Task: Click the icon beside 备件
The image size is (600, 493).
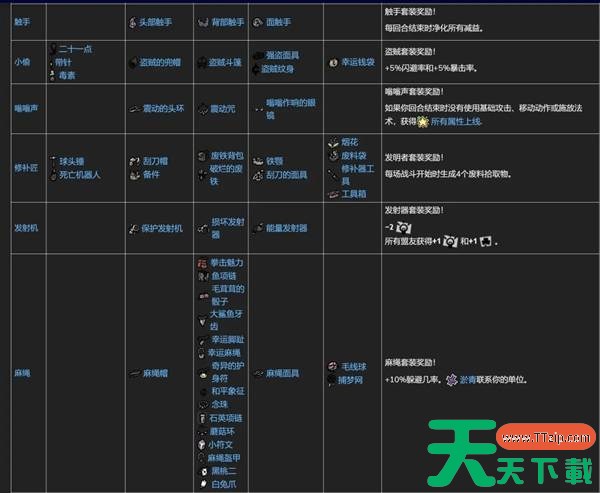Action: pos(135,175)
